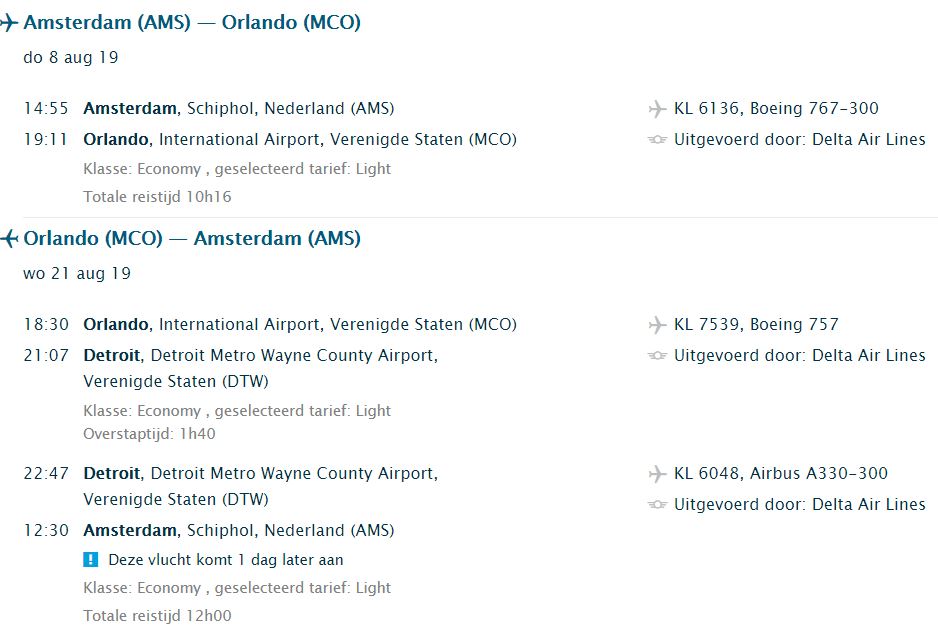Click the plane icon next to KL 6048
938x630 pixels.
tap(657, 474)
